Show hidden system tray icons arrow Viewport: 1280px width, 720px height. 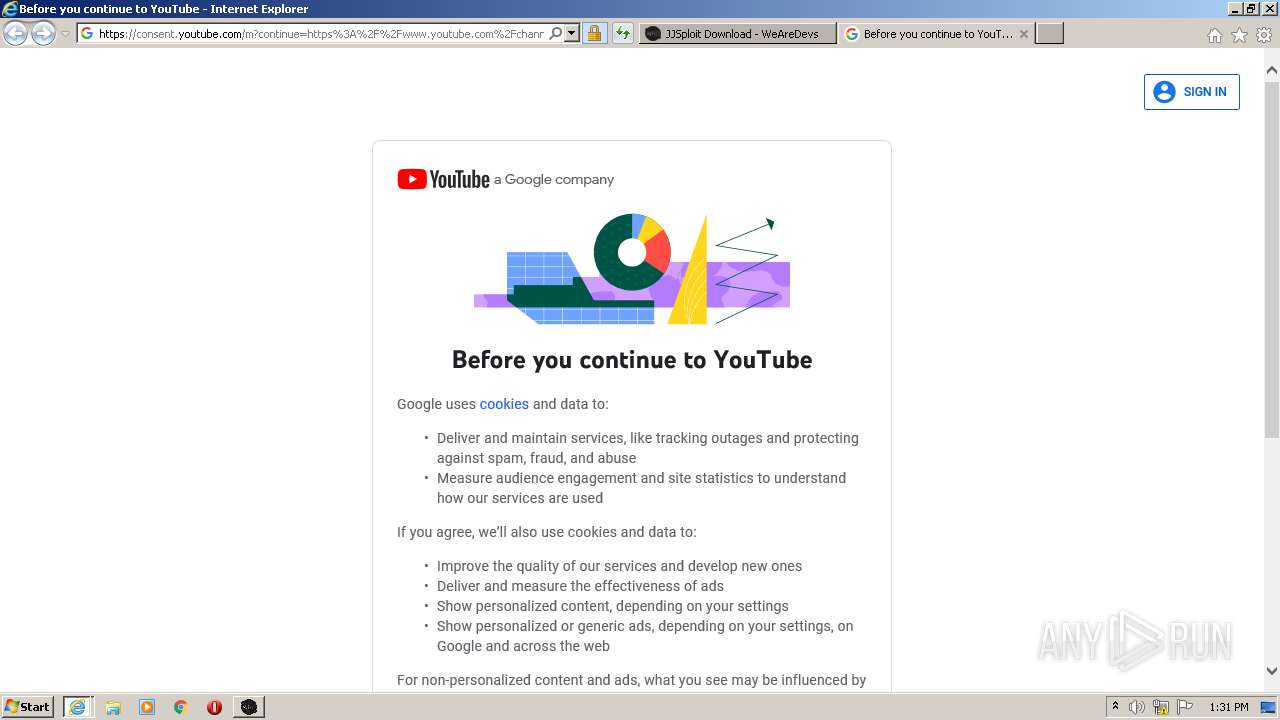click(x=1115, y=707)
